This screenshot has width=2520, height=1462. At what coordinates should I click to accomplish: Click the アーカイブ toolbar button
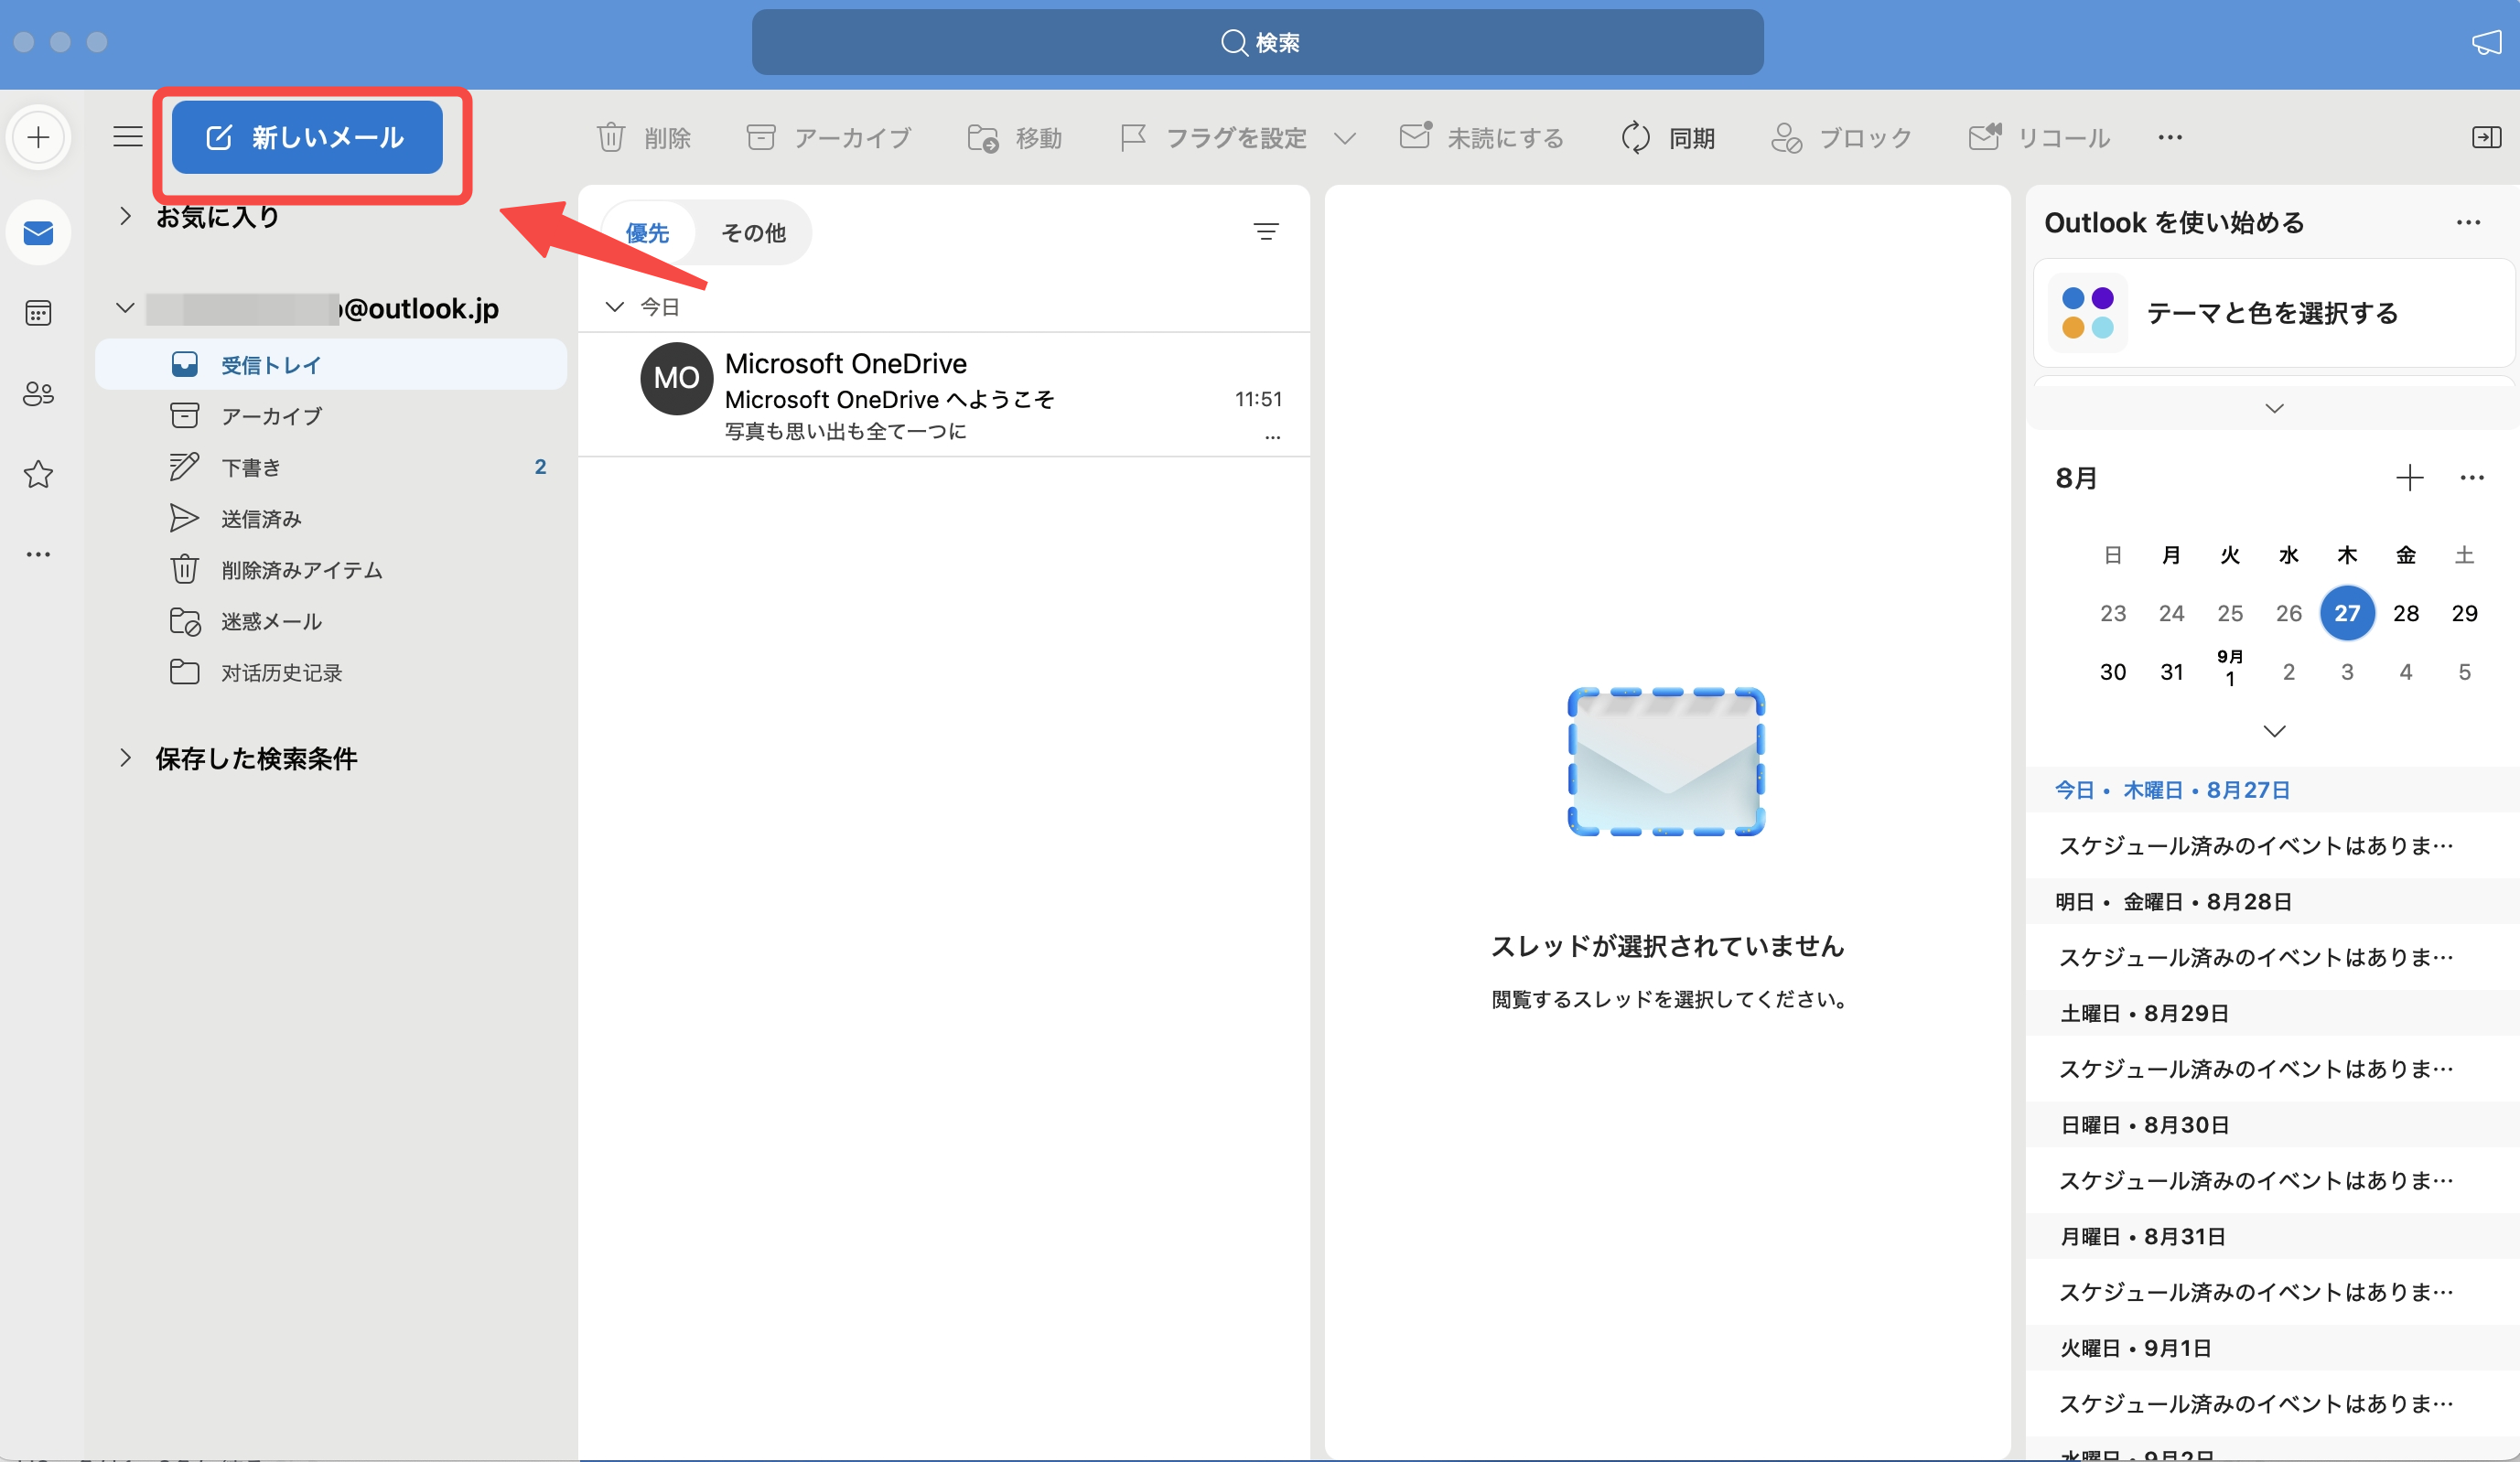pyautogui.click(x=829, y=137)
